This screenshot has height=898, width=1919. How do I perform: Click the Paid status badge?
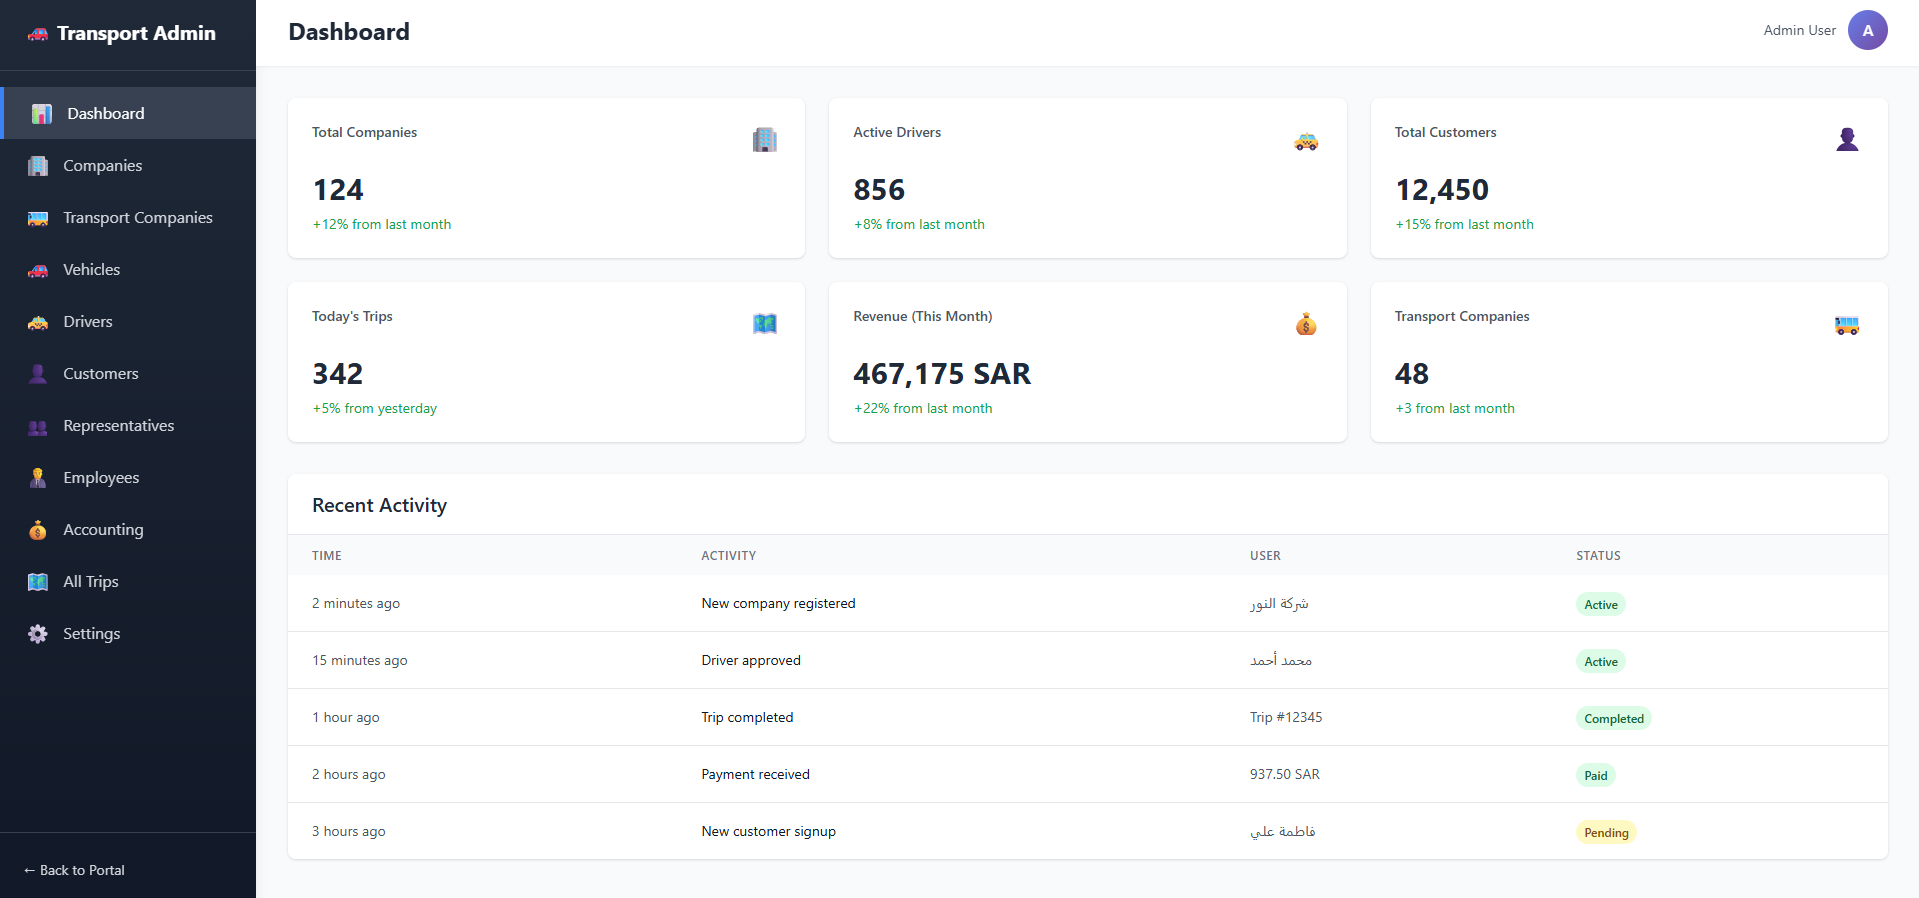[x=1595, y=776]
